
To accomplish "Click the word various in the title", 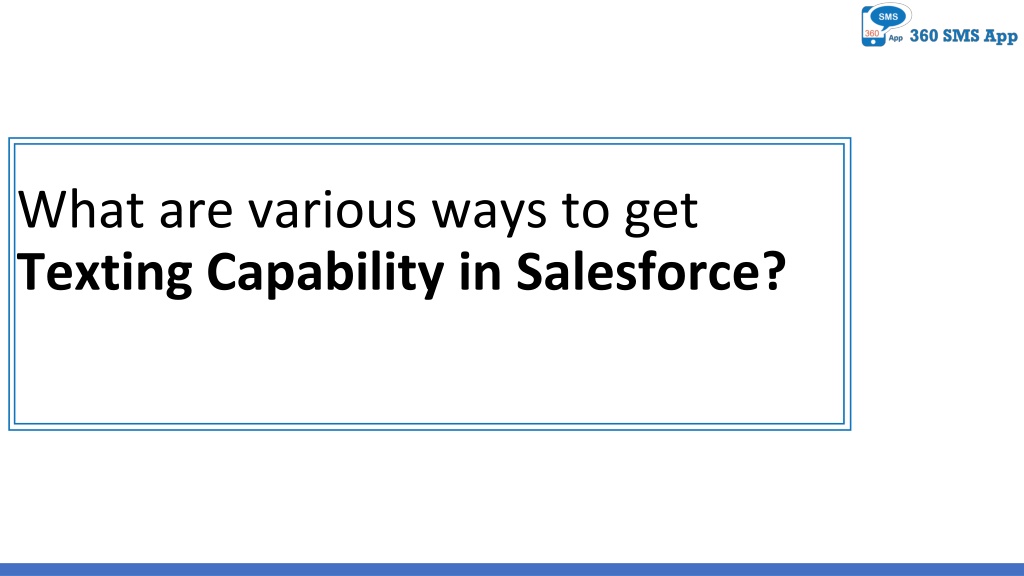I will (332, 210).
